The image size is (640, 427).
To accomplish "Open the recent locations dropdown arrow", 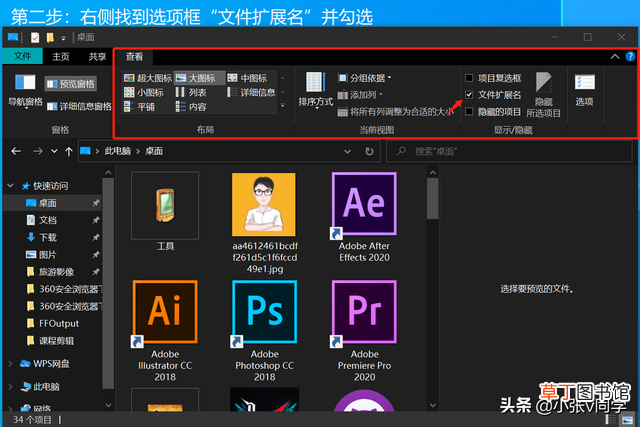I will tap(54, 151).
